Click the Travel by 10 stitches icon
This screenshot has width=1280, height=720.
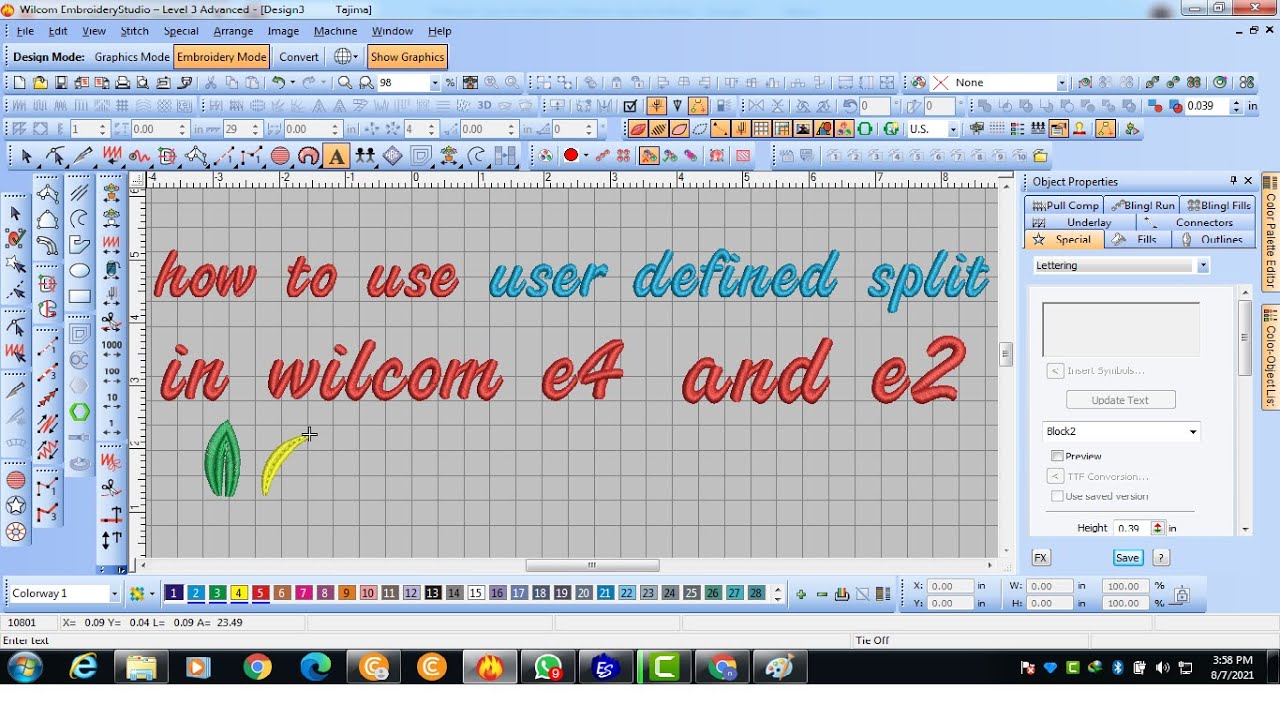pos(112,402)
